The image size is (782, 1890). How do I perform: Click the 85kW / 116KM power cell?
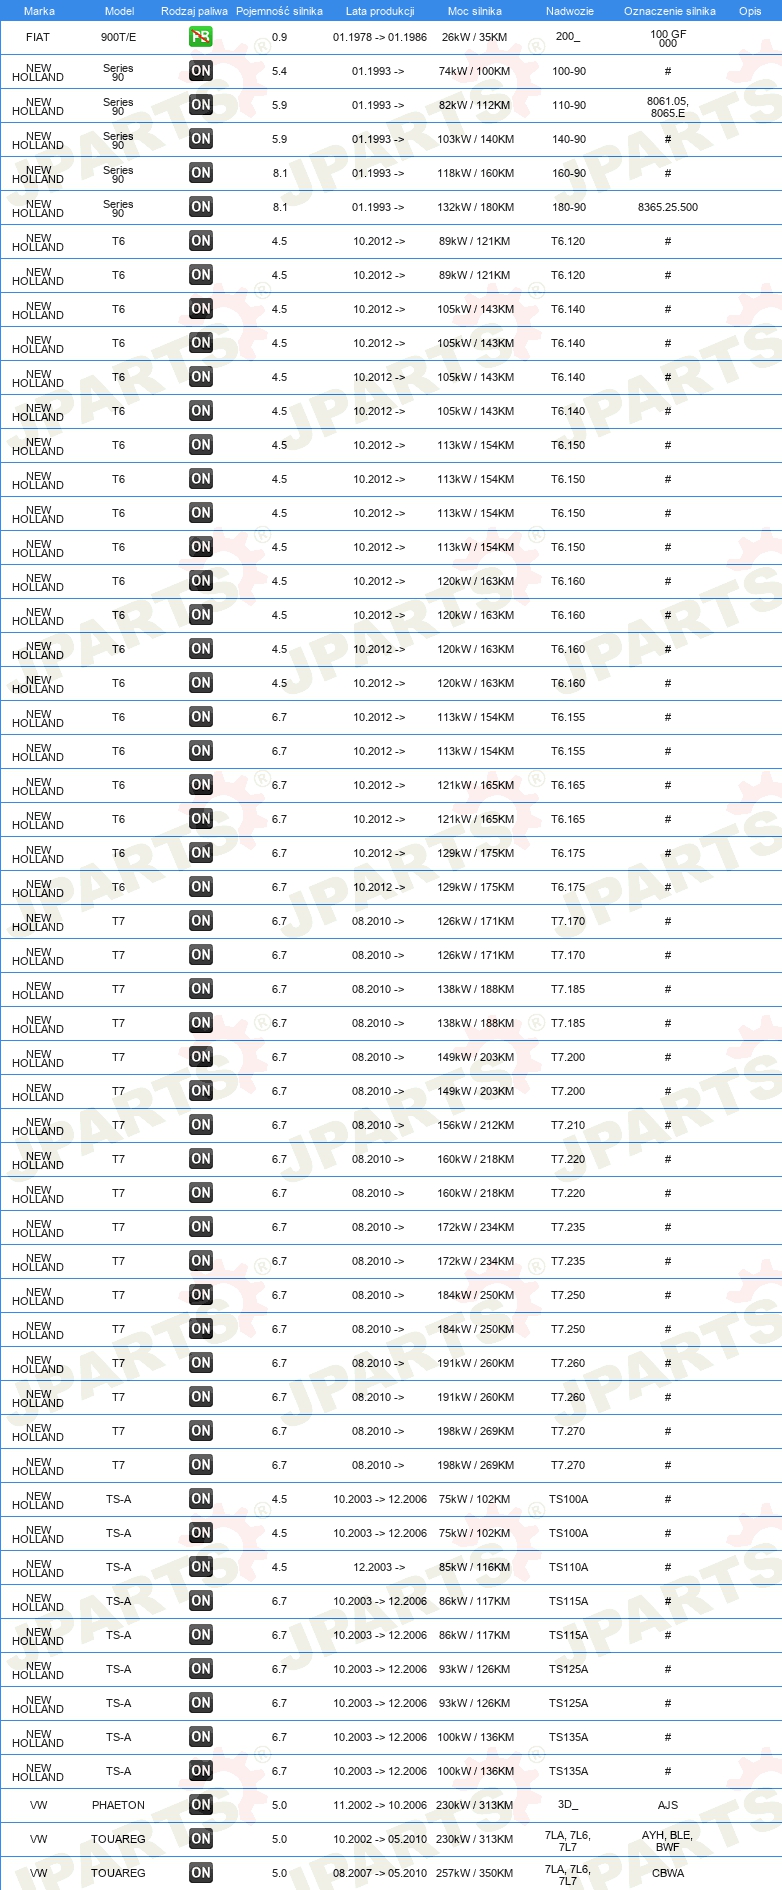(475, 1567)
